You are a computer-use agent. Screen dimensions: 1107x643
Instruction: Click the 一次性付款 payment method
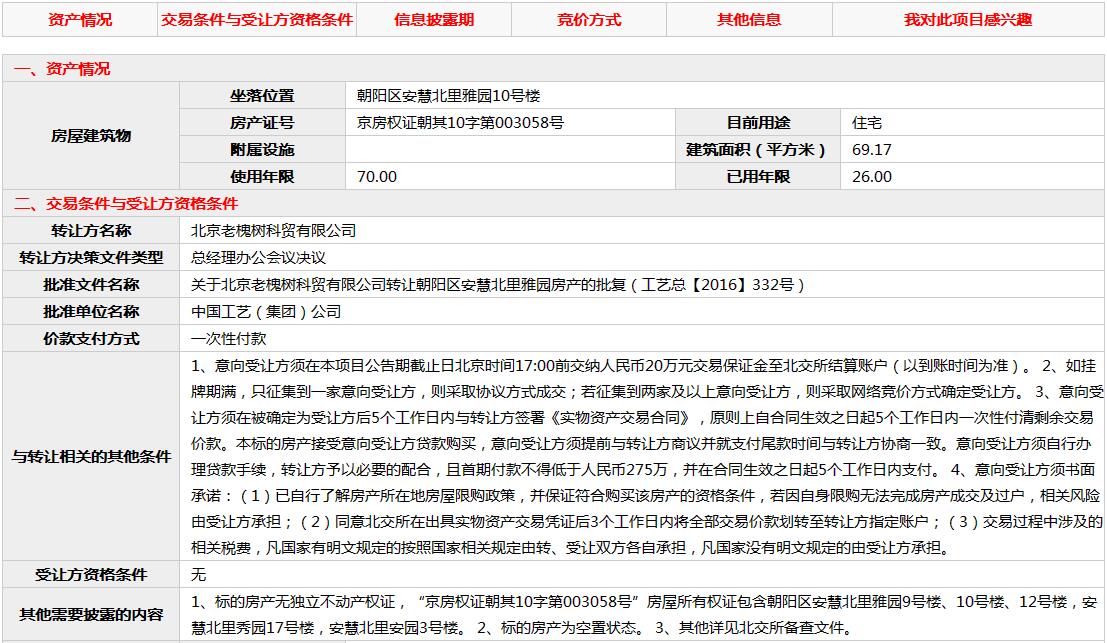click(229, 339)
